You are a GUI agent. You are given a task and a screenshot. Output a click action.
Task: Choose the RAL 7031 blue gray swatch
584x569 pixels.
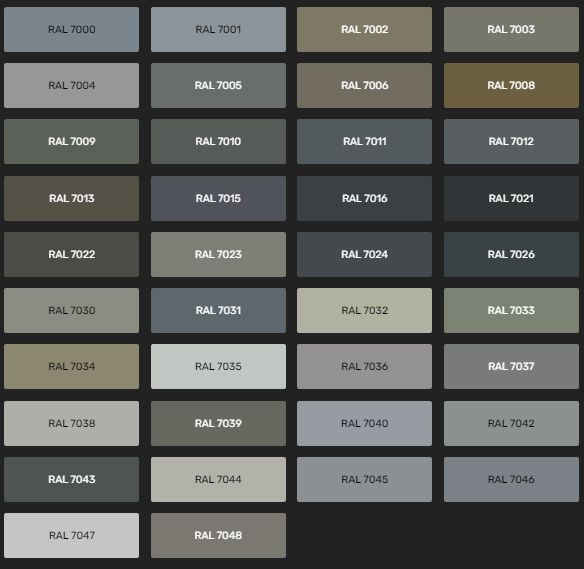click(218, 310)
